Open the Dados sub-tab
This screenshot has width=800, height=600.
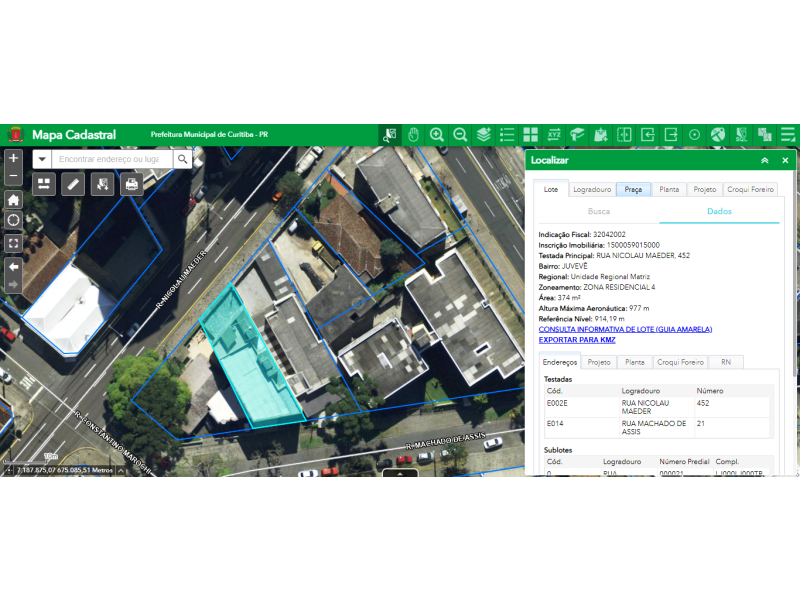(x=719, y=211)
